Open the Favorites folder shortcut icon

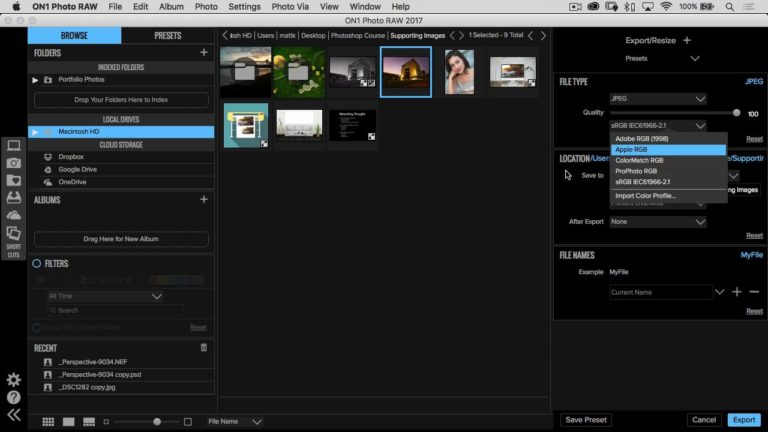tap(14, 180)
